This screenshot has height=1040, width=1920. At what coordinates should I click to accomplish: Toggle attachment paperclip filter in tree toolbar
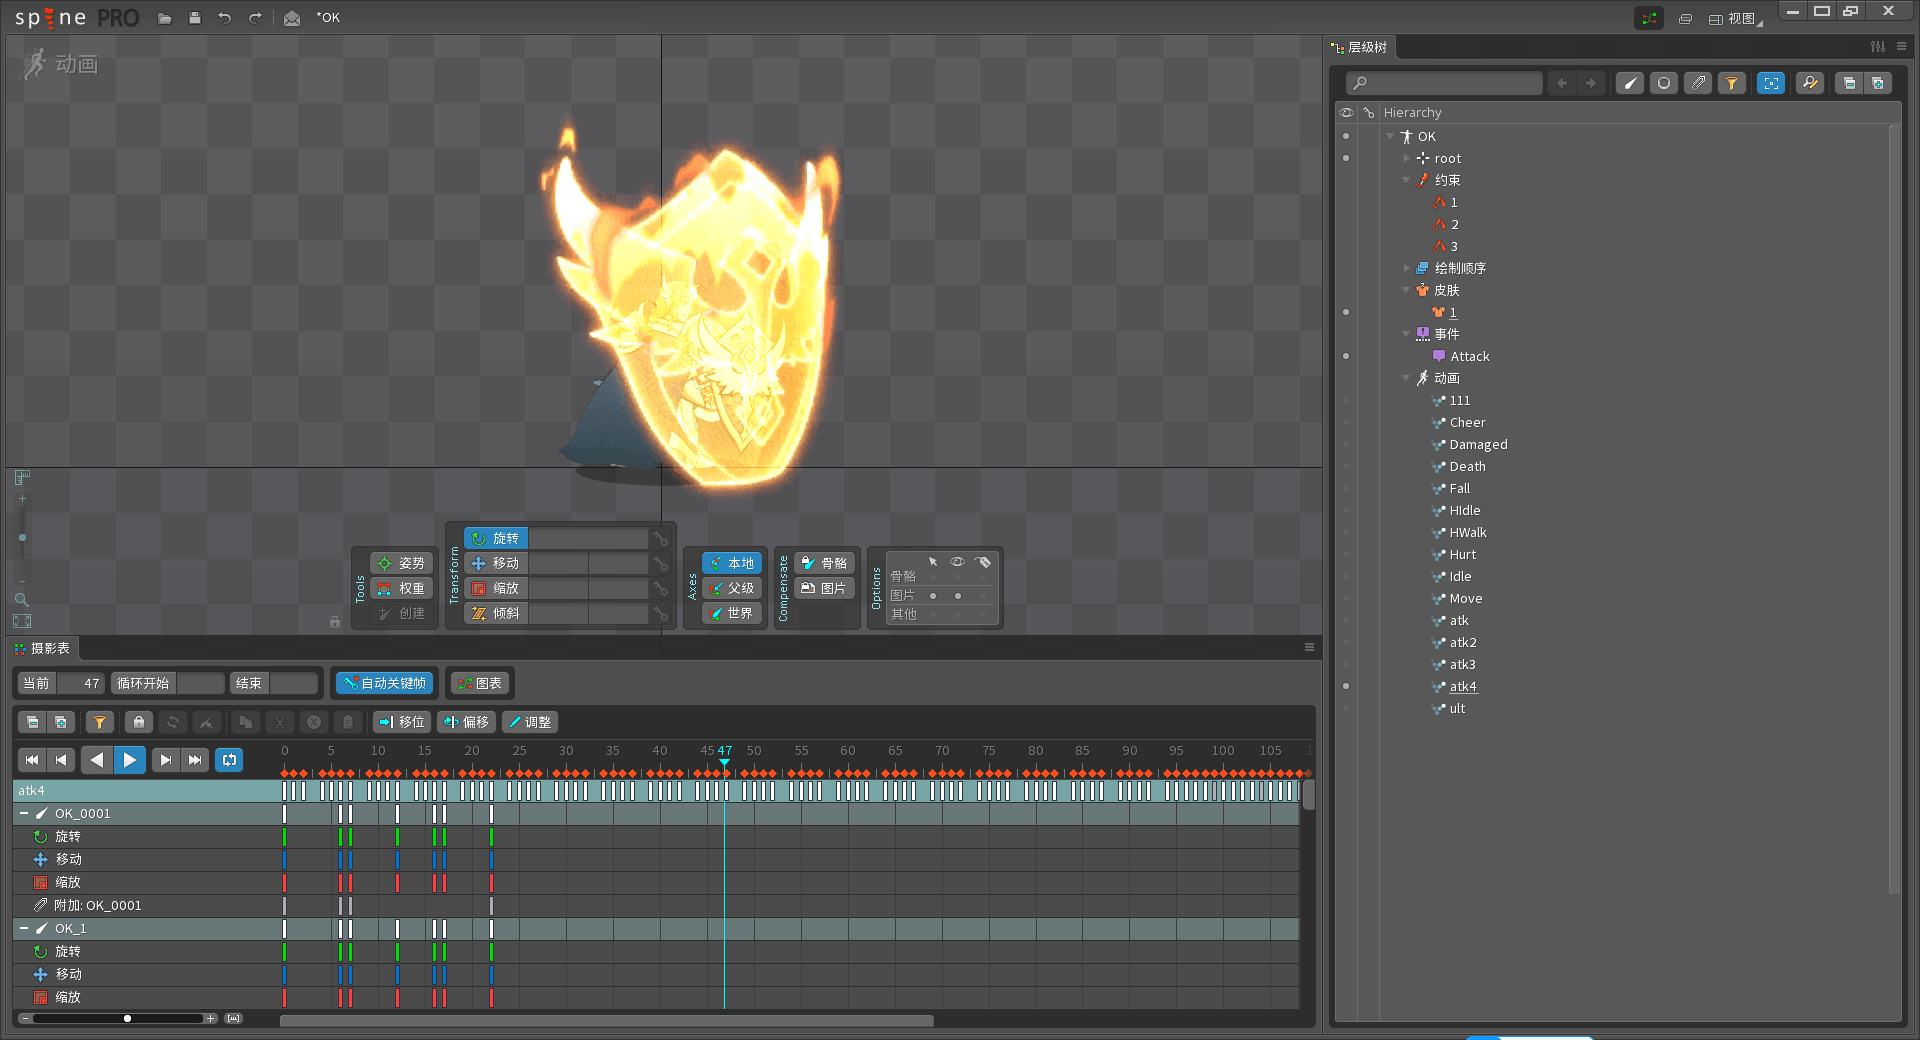tap(1698, 83)
